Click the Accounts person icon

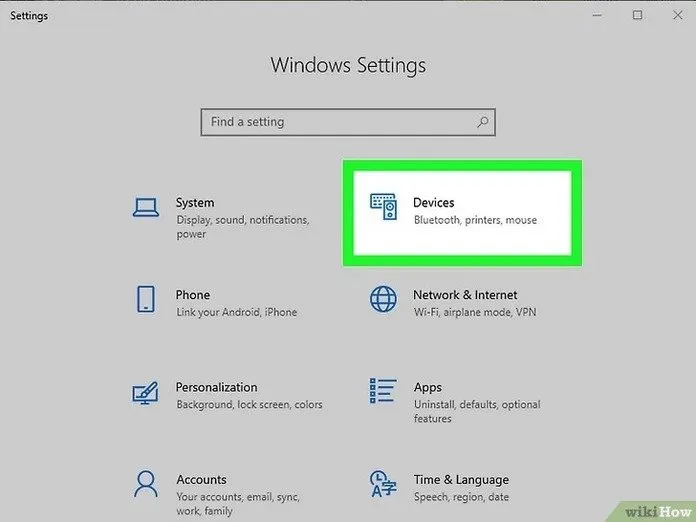click(146, 485)
